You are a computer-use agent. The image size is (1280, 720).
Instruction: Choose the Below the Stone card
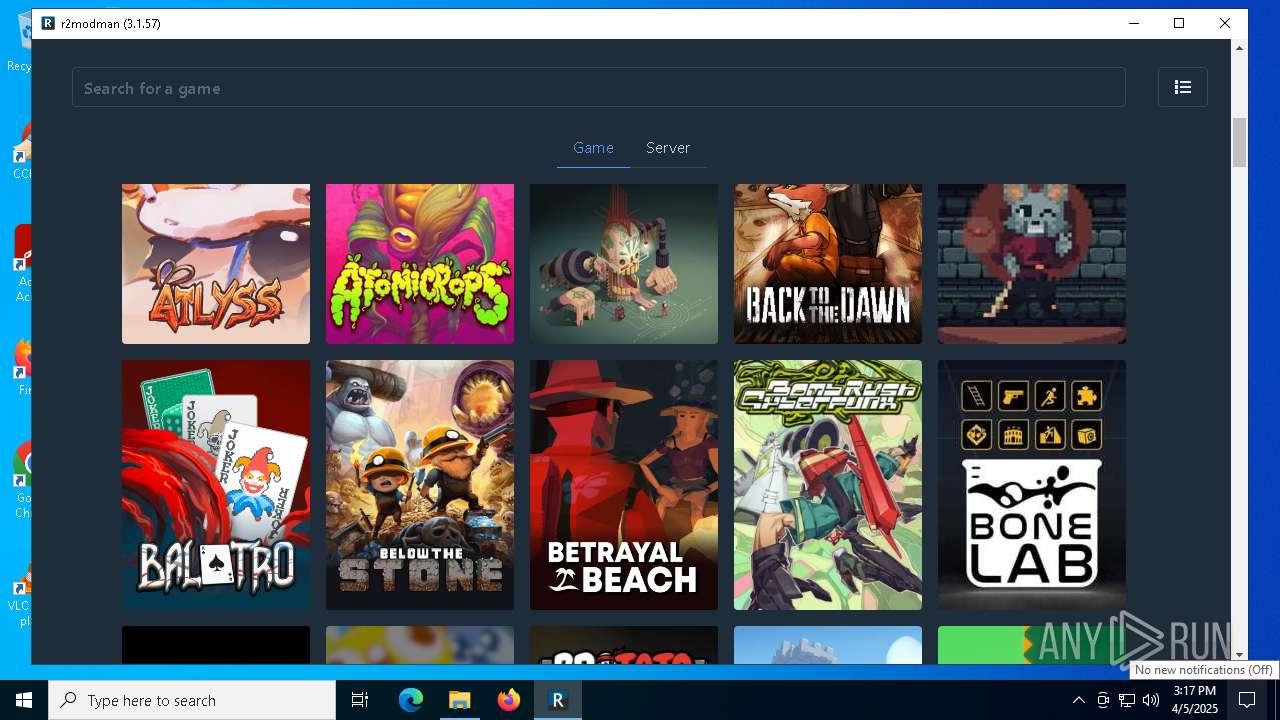[x=420, y=485]
